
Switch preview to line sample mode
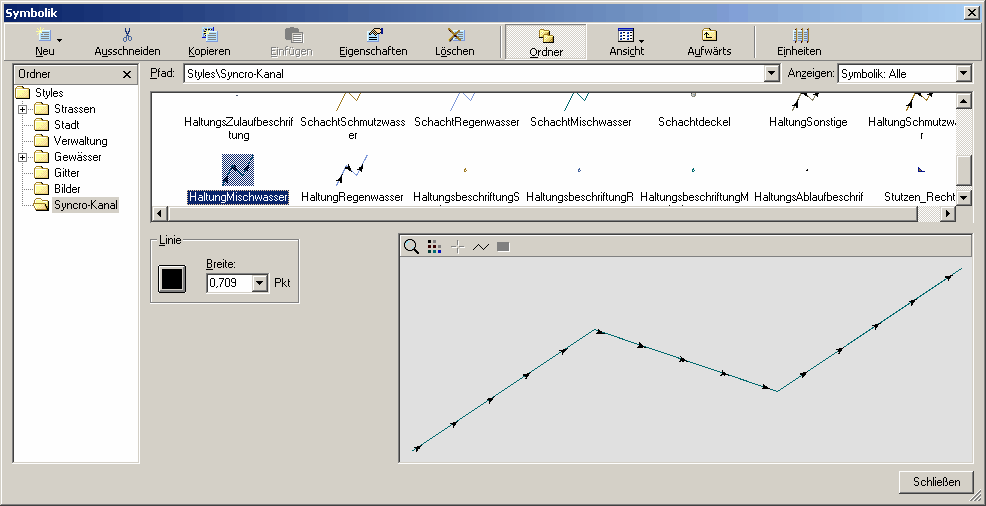(481, 246)
